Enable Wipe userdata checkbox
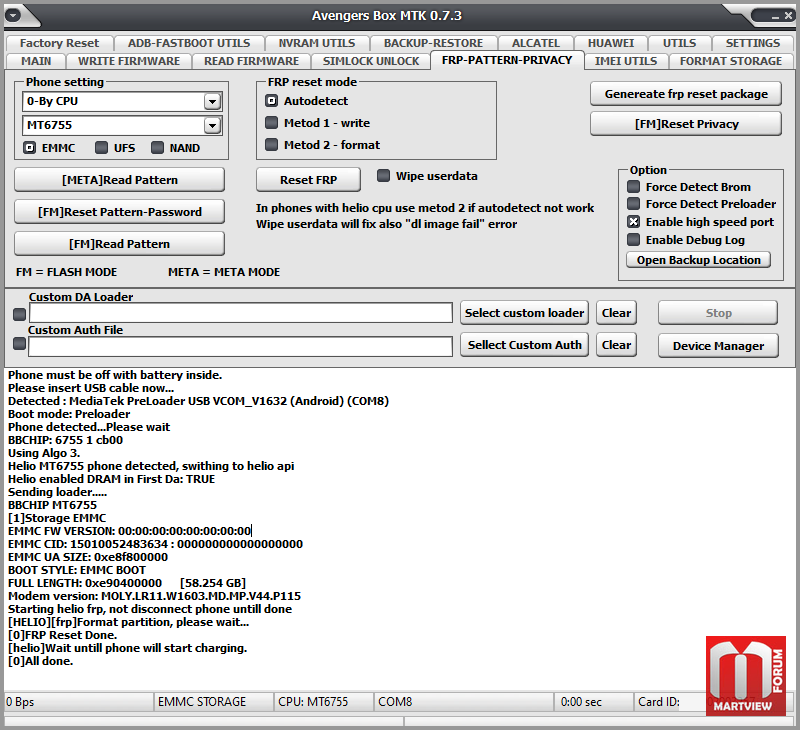The image size is (800, 730). 383,176
